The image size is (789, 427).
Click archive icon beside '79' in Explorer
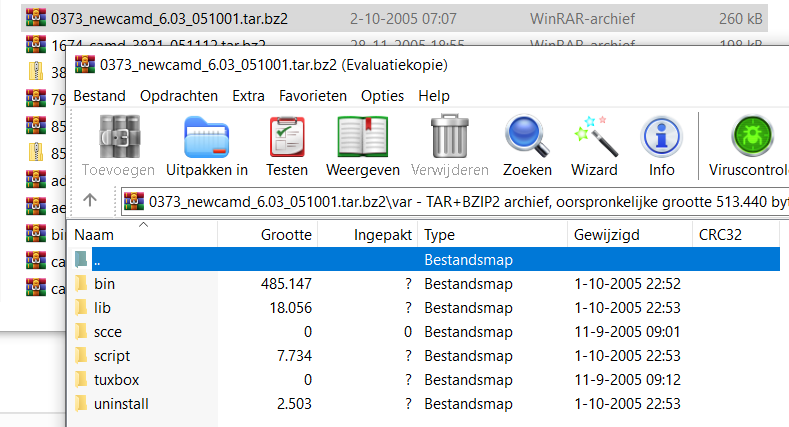(x=36, y=98)
